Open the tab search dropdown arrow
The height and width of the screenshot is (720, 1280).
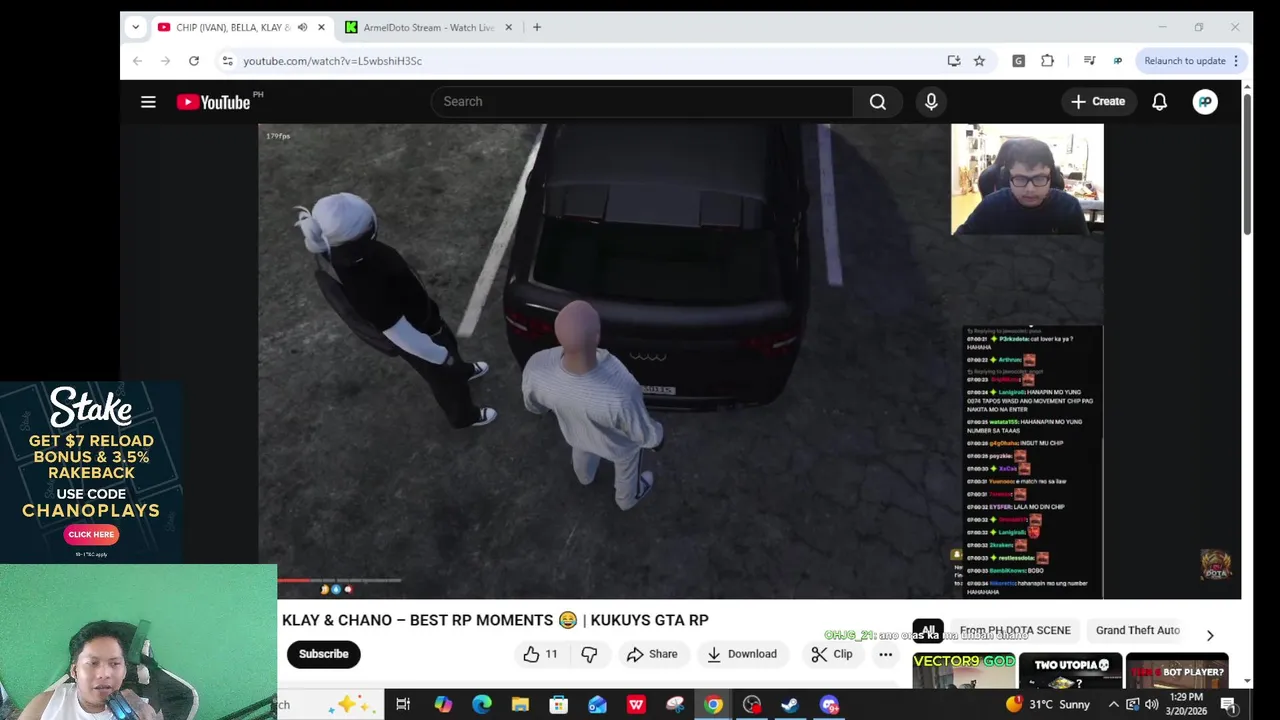coord(135,27)
